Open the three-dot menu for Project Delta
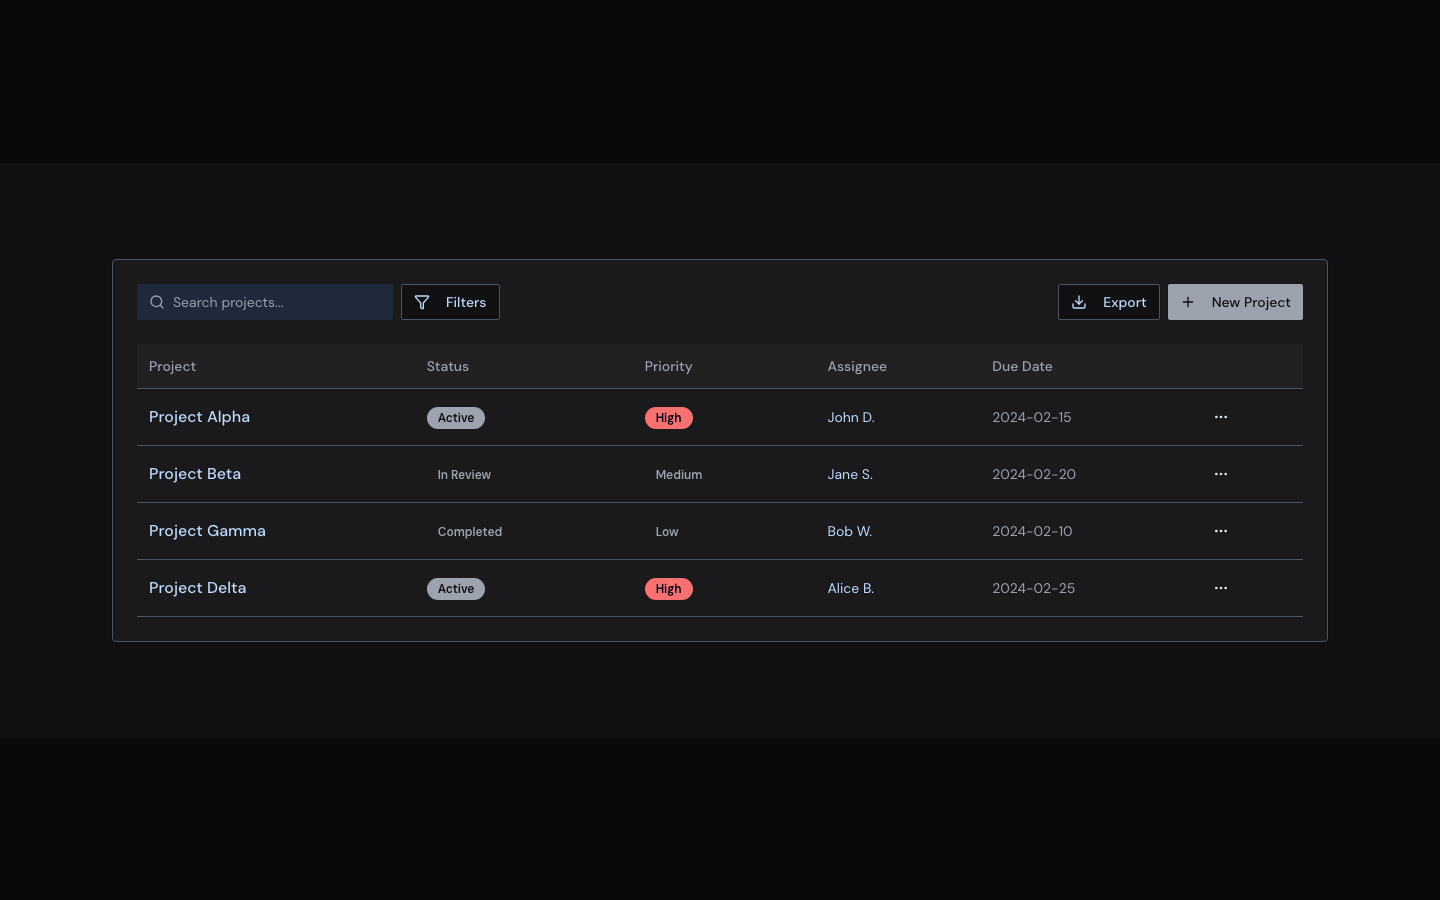1440x900 pixels. click(x=1220, y=588)
